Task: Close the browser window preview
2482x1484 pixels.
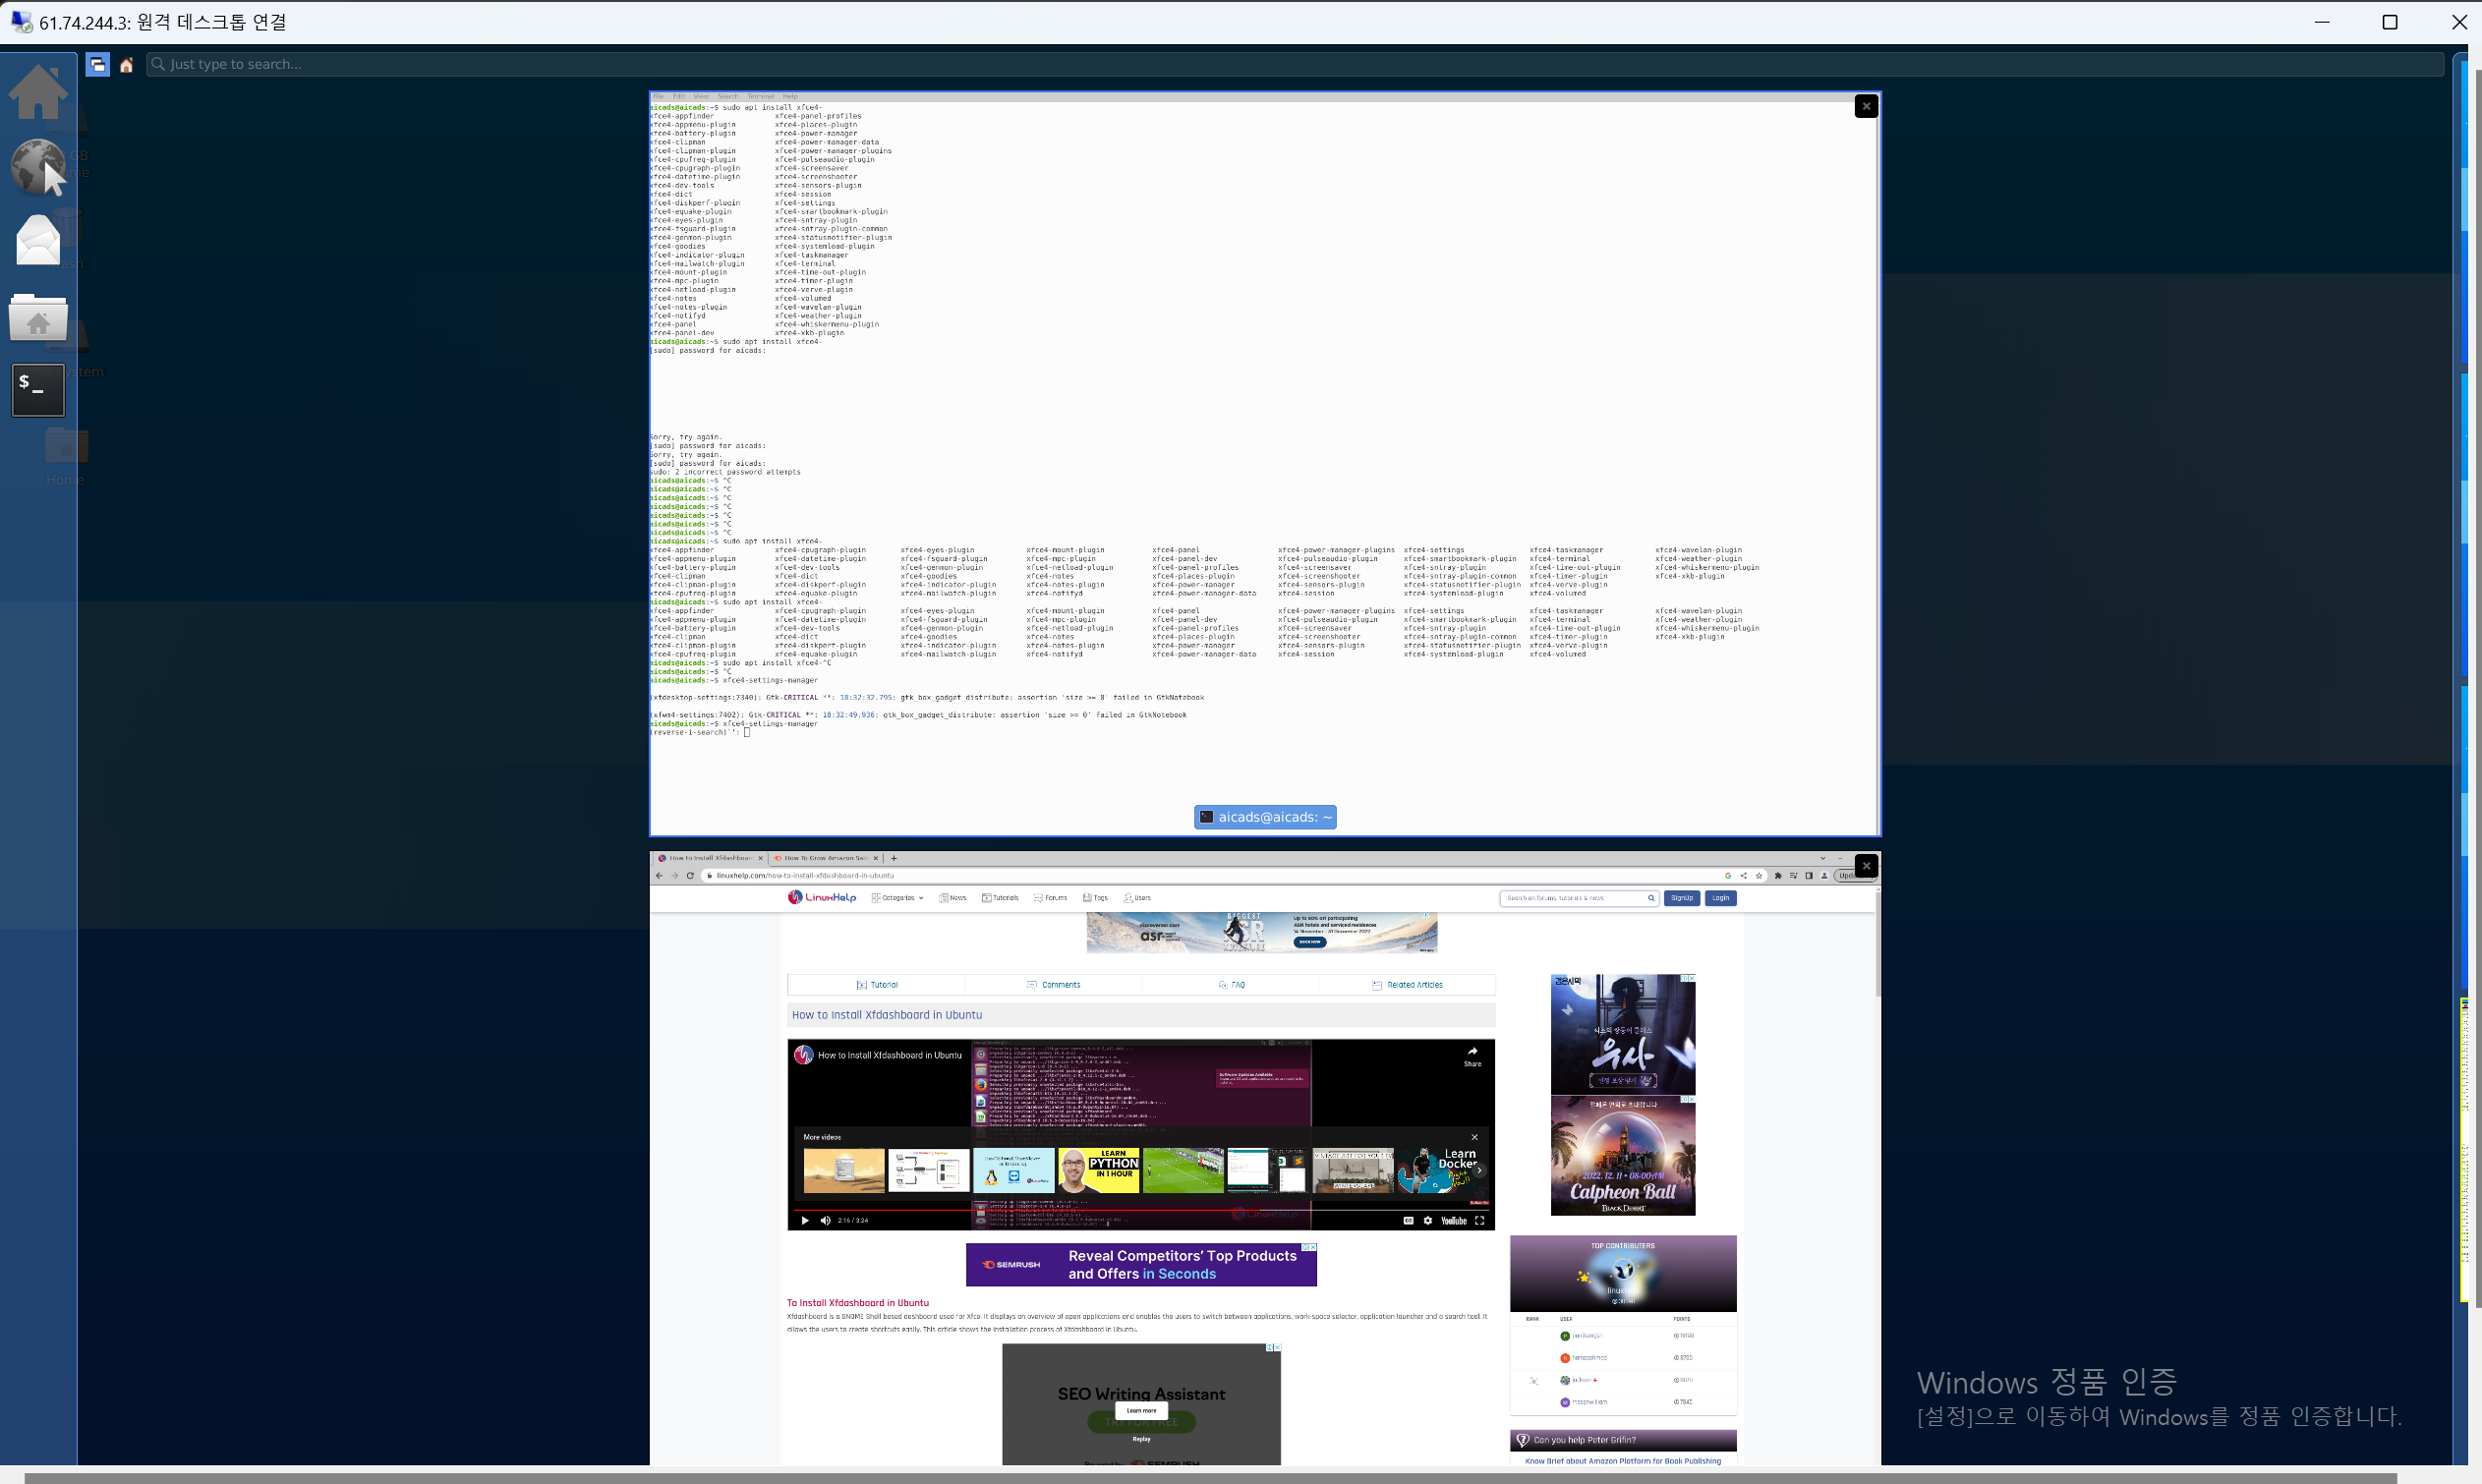Action: pyautogui.click(x=1865, y=865)
